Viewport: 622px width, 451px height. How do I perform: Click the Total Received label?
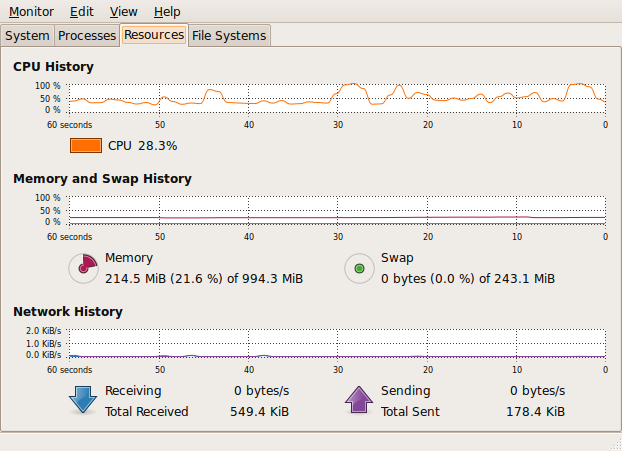(x=146, y=411)
